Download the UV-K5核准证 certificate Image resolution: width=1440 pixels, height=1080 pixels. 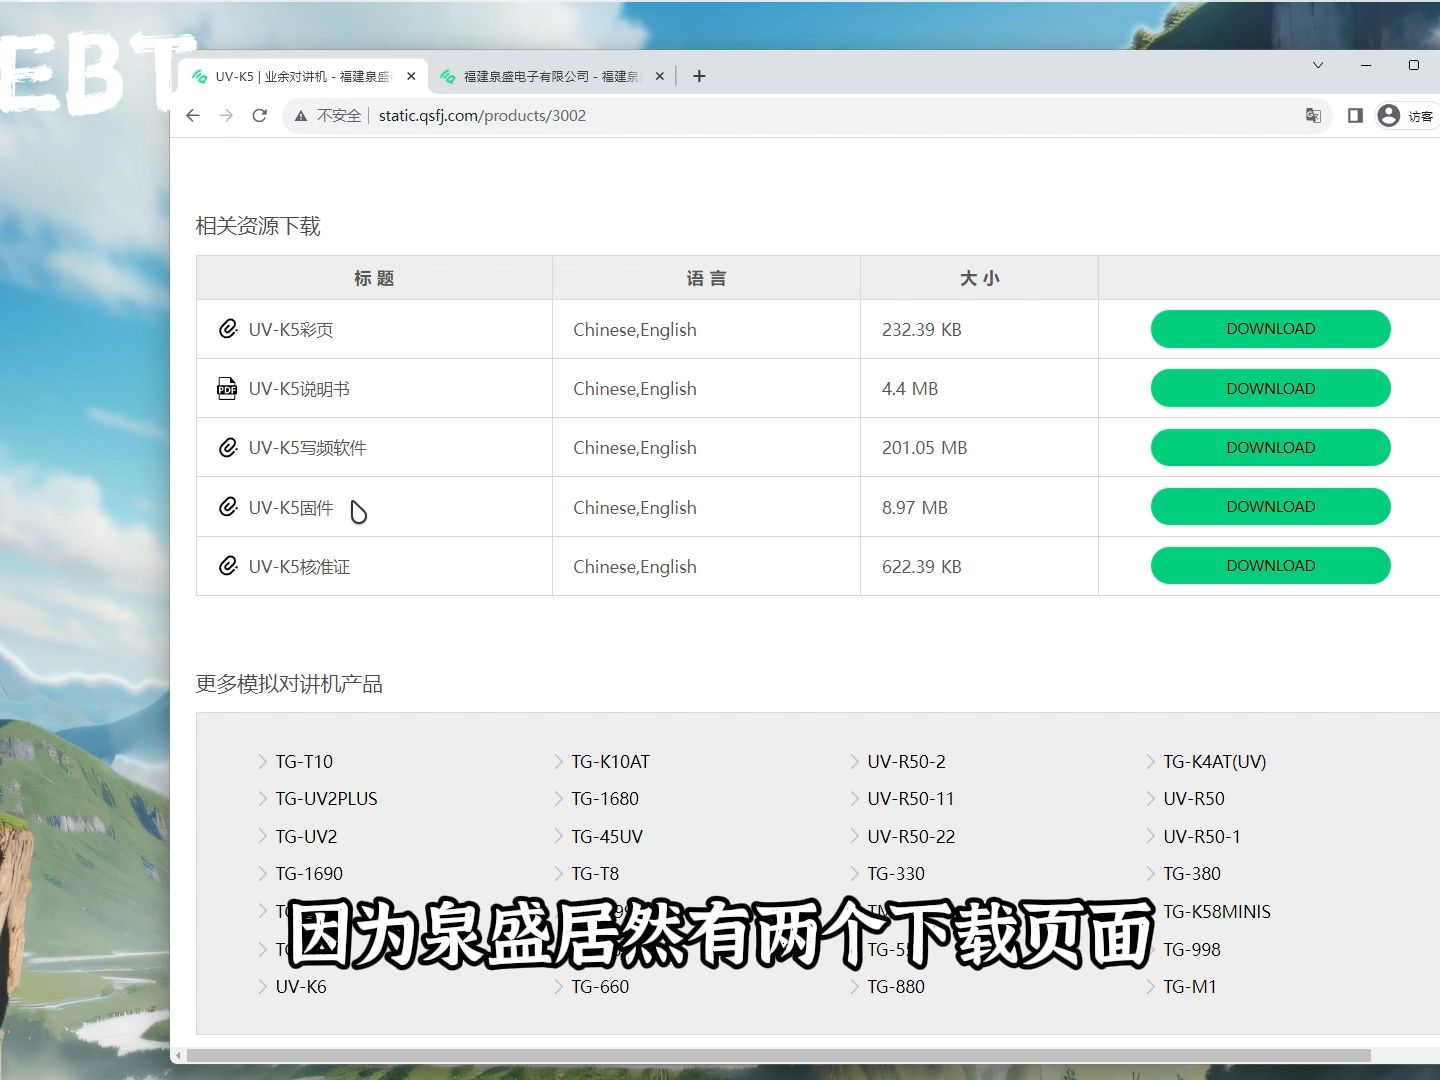pyautogui.click(x=1270, y=565)
